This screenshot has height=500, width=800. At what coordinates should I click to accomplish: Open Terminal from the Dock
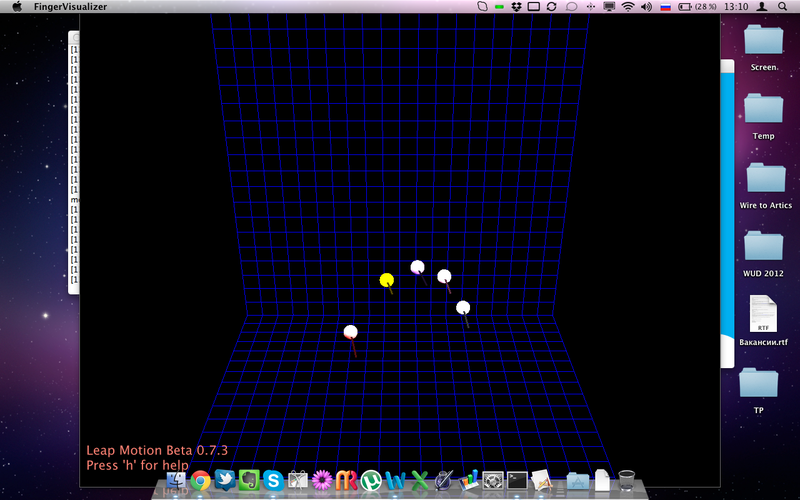coord(517,481)
